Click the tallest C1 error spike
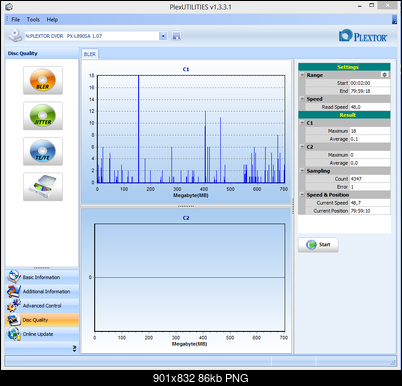 pyautogui.click(x=139, y=129)
